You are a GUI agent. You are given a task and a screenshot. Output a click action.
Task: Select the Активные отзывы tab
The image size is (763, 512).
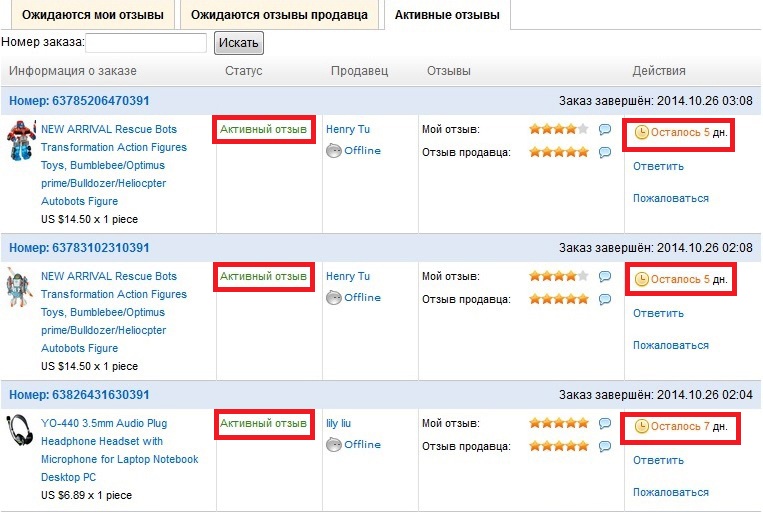click(447, 15)
